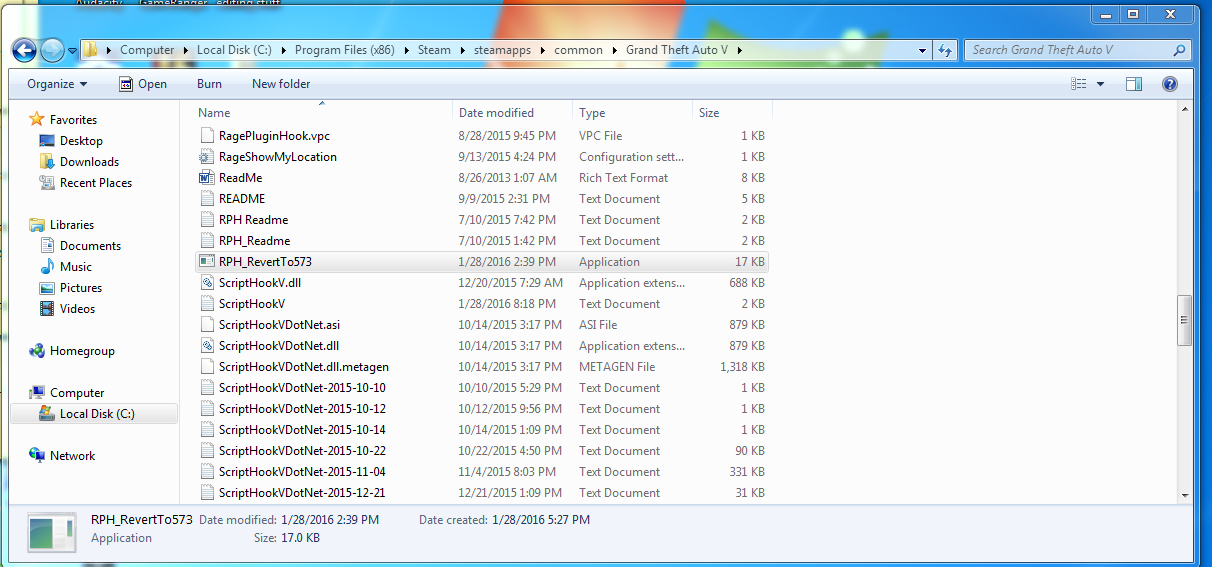Viewport: 1212px width, 567px height.
Task: Click the Music library icon
Action: click(x=47, y=266)
